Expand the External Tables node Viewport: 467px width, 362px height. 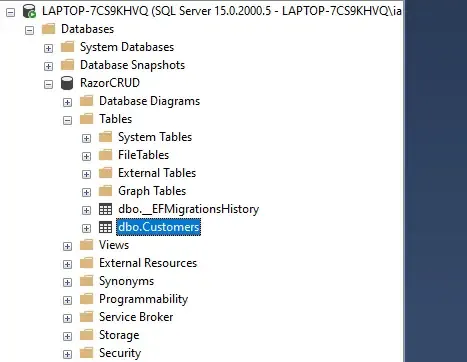pyautogui.click(x=86, y=174)
